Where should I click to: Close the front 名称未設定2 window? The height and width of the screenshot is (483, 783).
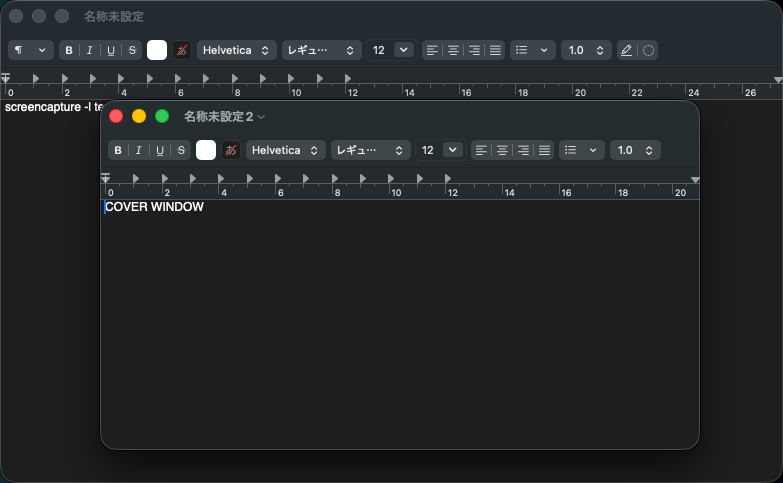pos(116,116)
